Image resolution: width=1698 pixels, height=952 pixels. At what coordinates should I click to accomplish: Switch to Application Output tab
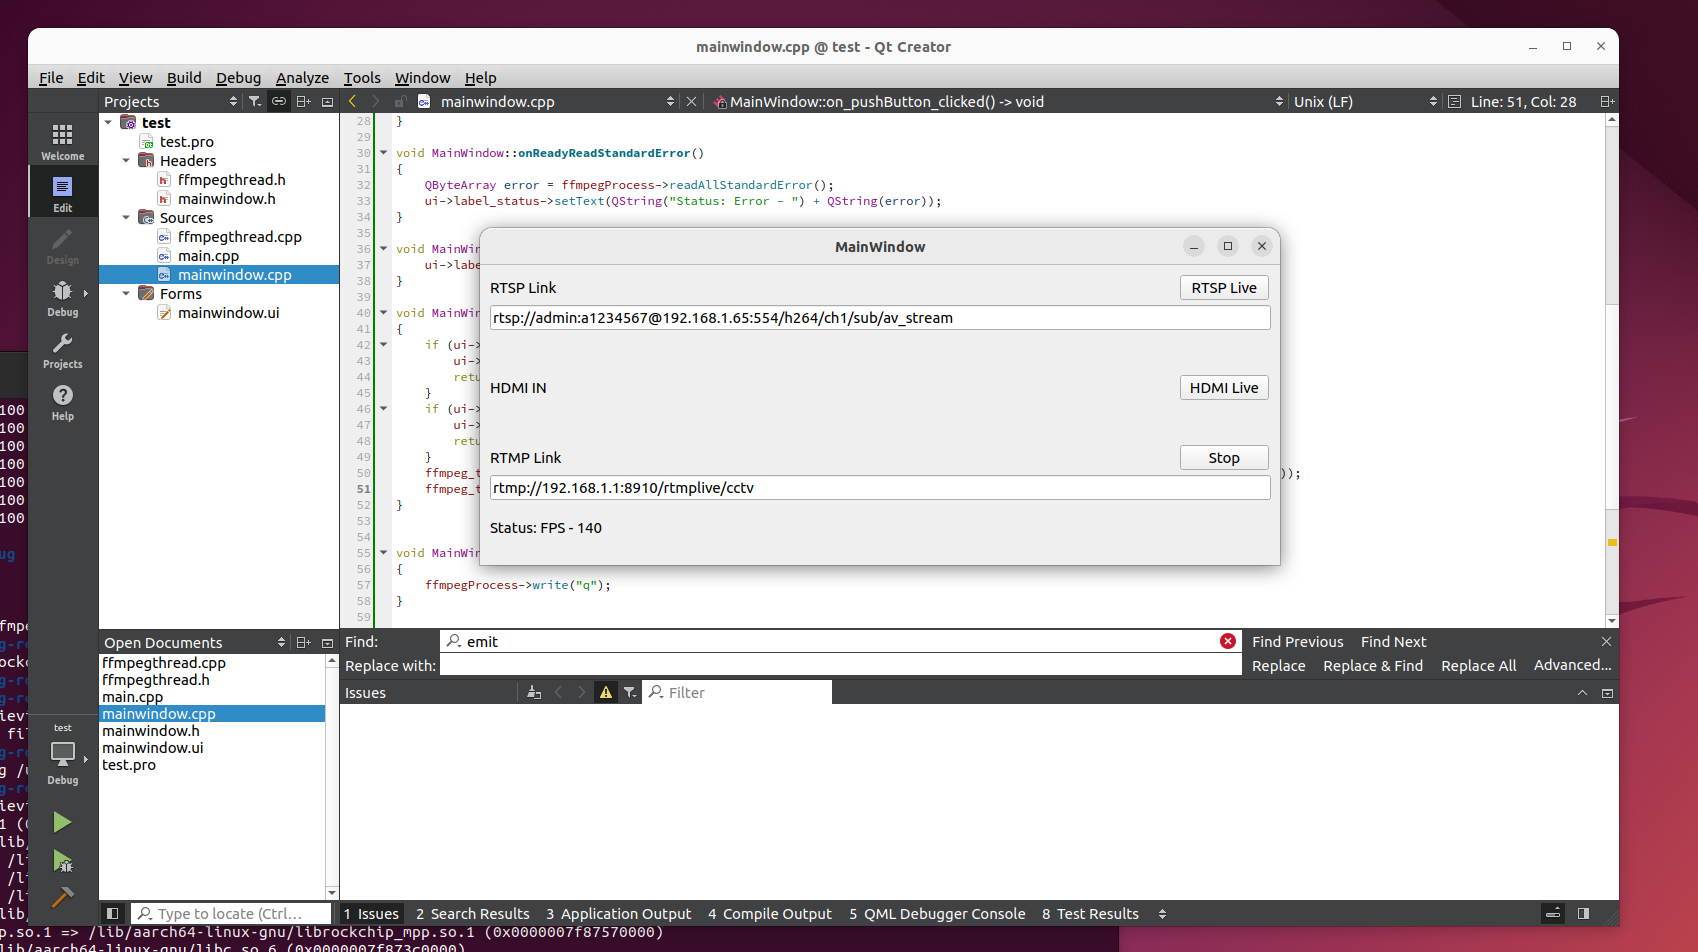[x=618, y=913]
